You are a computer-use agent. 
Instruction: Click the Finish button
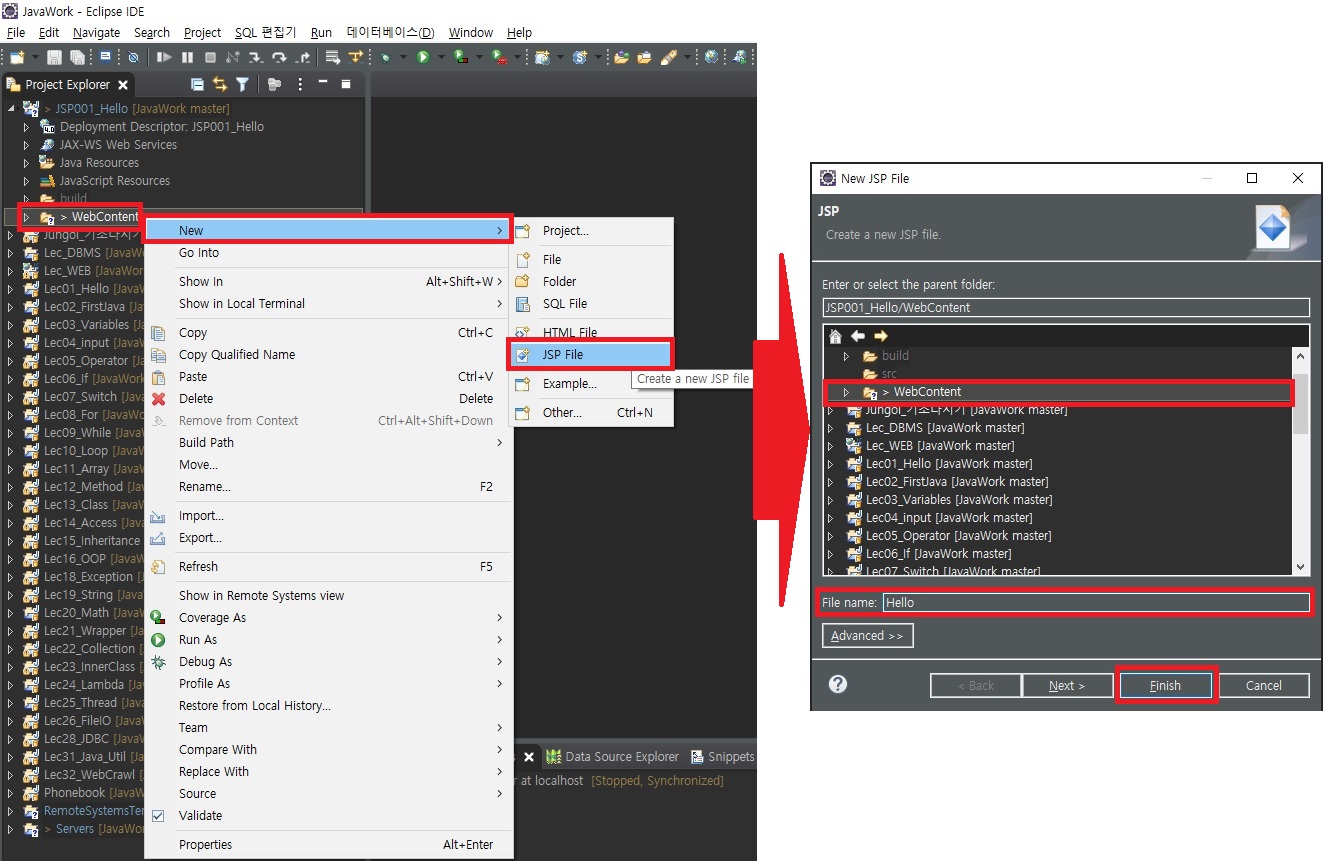tap(1165, 686)
